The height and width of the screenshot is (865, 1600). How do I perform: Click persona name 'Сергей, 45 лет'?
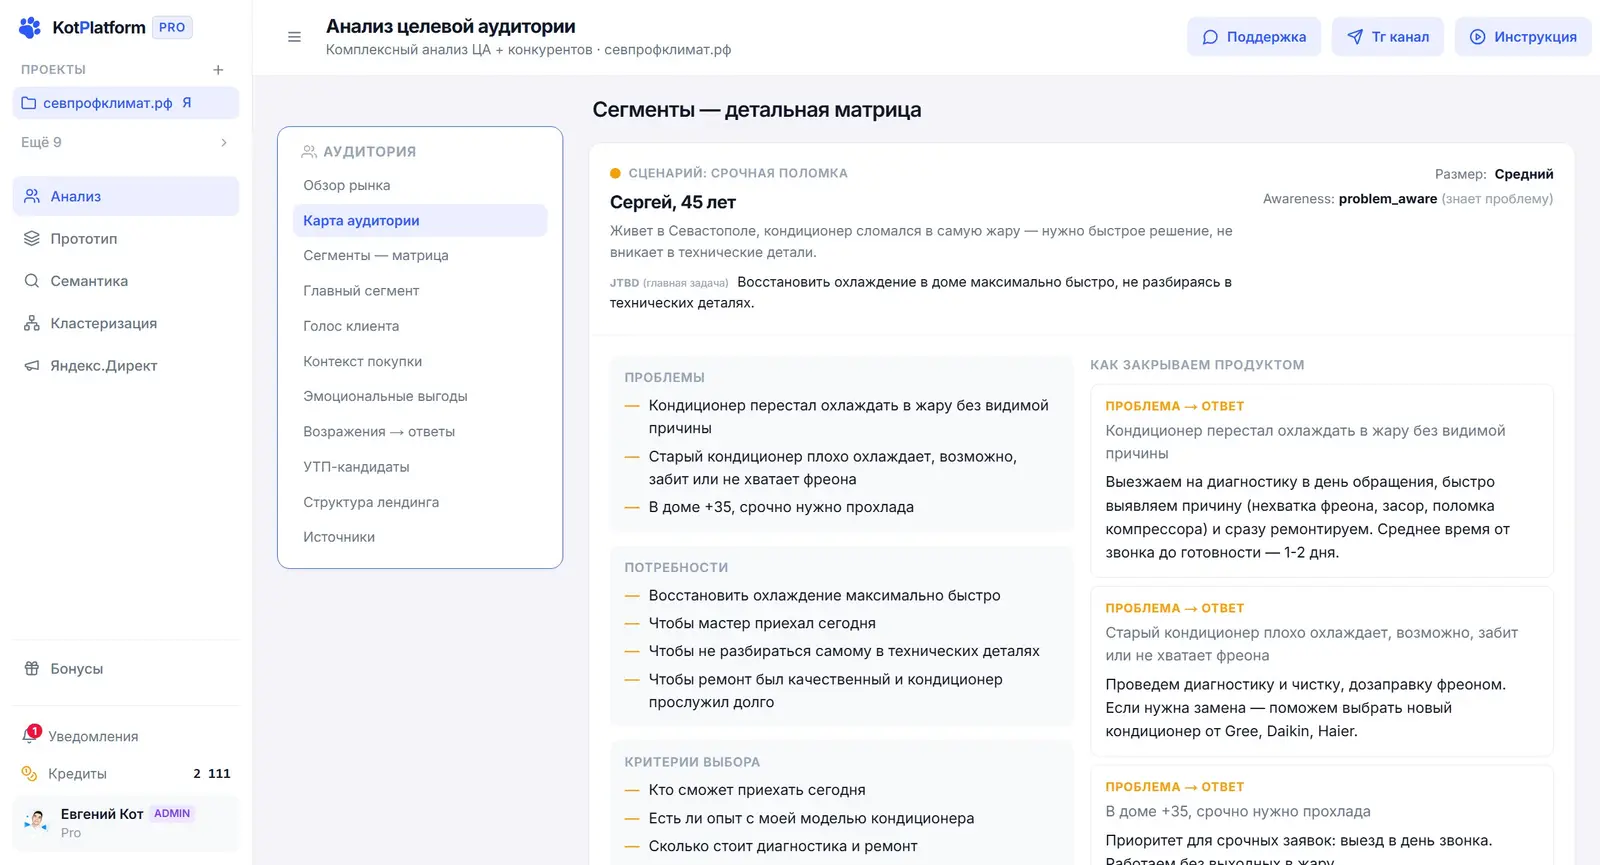[x=673, y=202]
